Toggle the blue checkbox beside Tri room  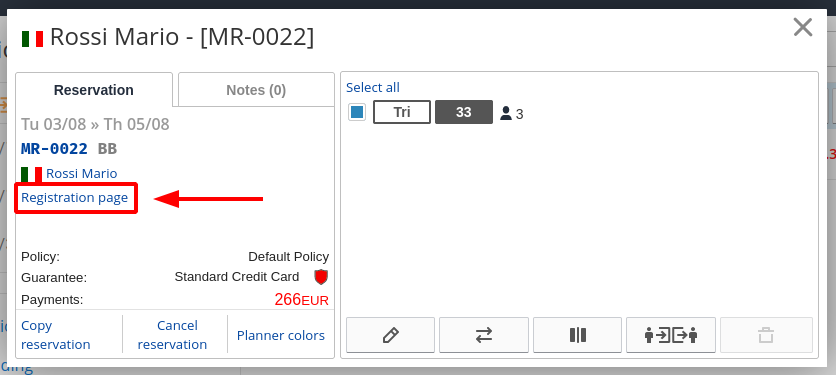(357, 113)
